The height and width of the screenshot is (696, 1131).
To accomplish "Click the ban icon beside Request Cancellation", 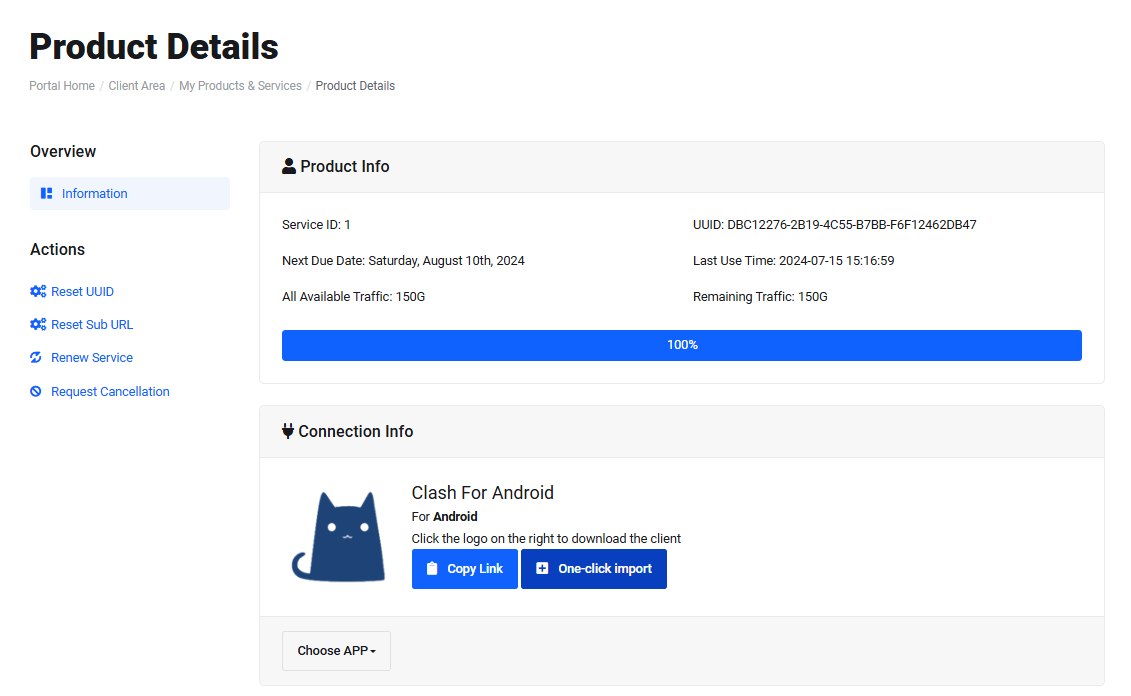I will coord(37,392).
